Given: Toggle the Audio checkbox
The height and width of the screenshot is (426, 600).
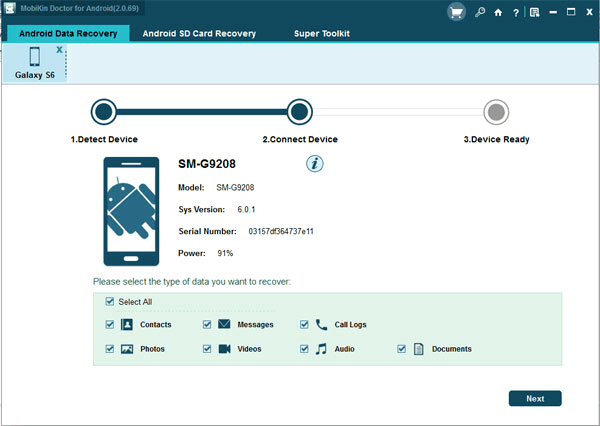Looking at the screenshot, I should (x=304, y=349).
